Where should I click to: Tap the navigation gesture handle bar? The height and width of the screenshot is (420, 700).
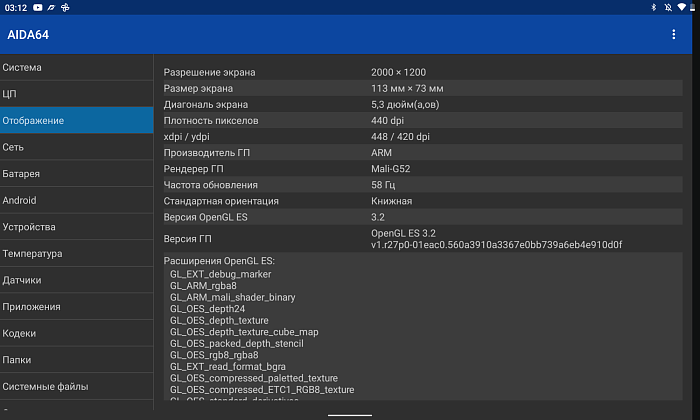tap(350, 415)
